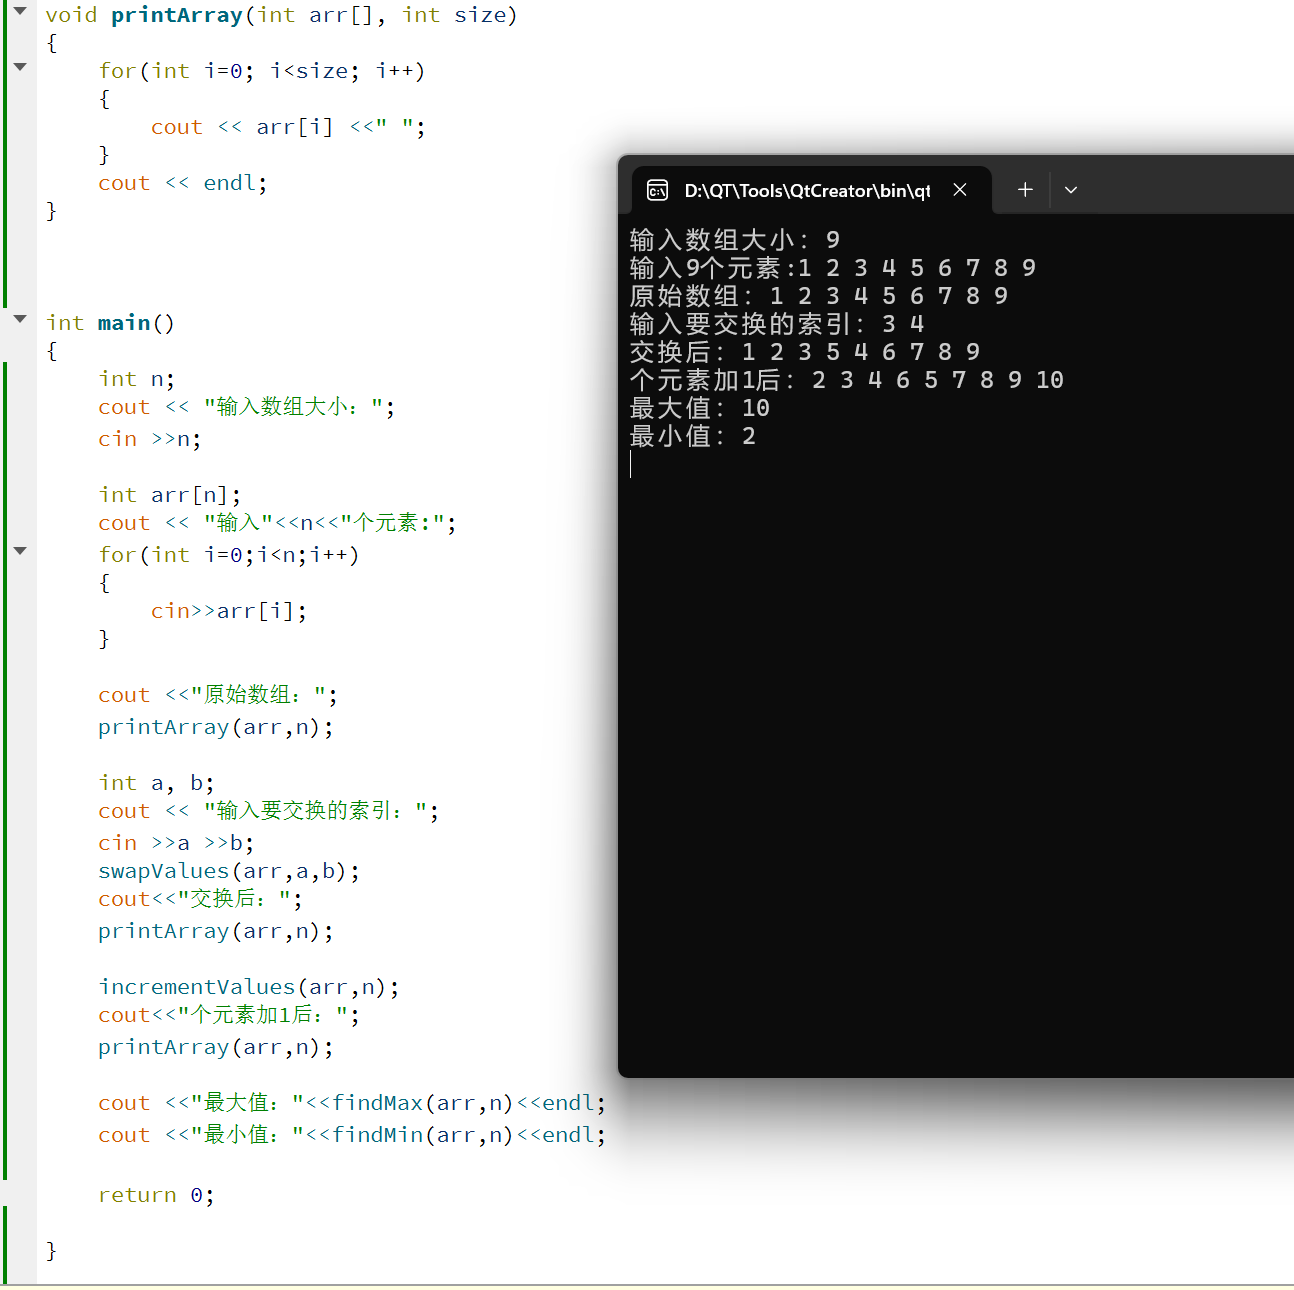Click the swapValues function call in the code
1294x1290 pixels.
[163, 870]
